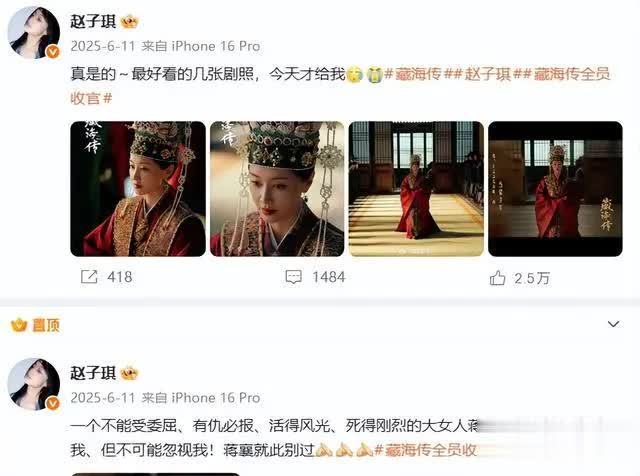
Task: Open first still photo thumbnail
Action: (138, 189)
